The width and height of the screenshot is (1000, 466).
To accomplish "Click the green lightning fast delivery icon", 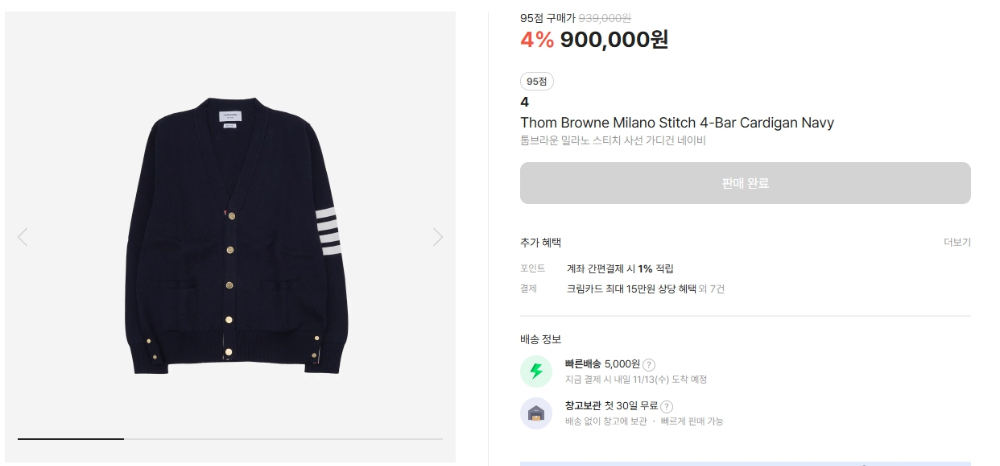I will [536, 372].
